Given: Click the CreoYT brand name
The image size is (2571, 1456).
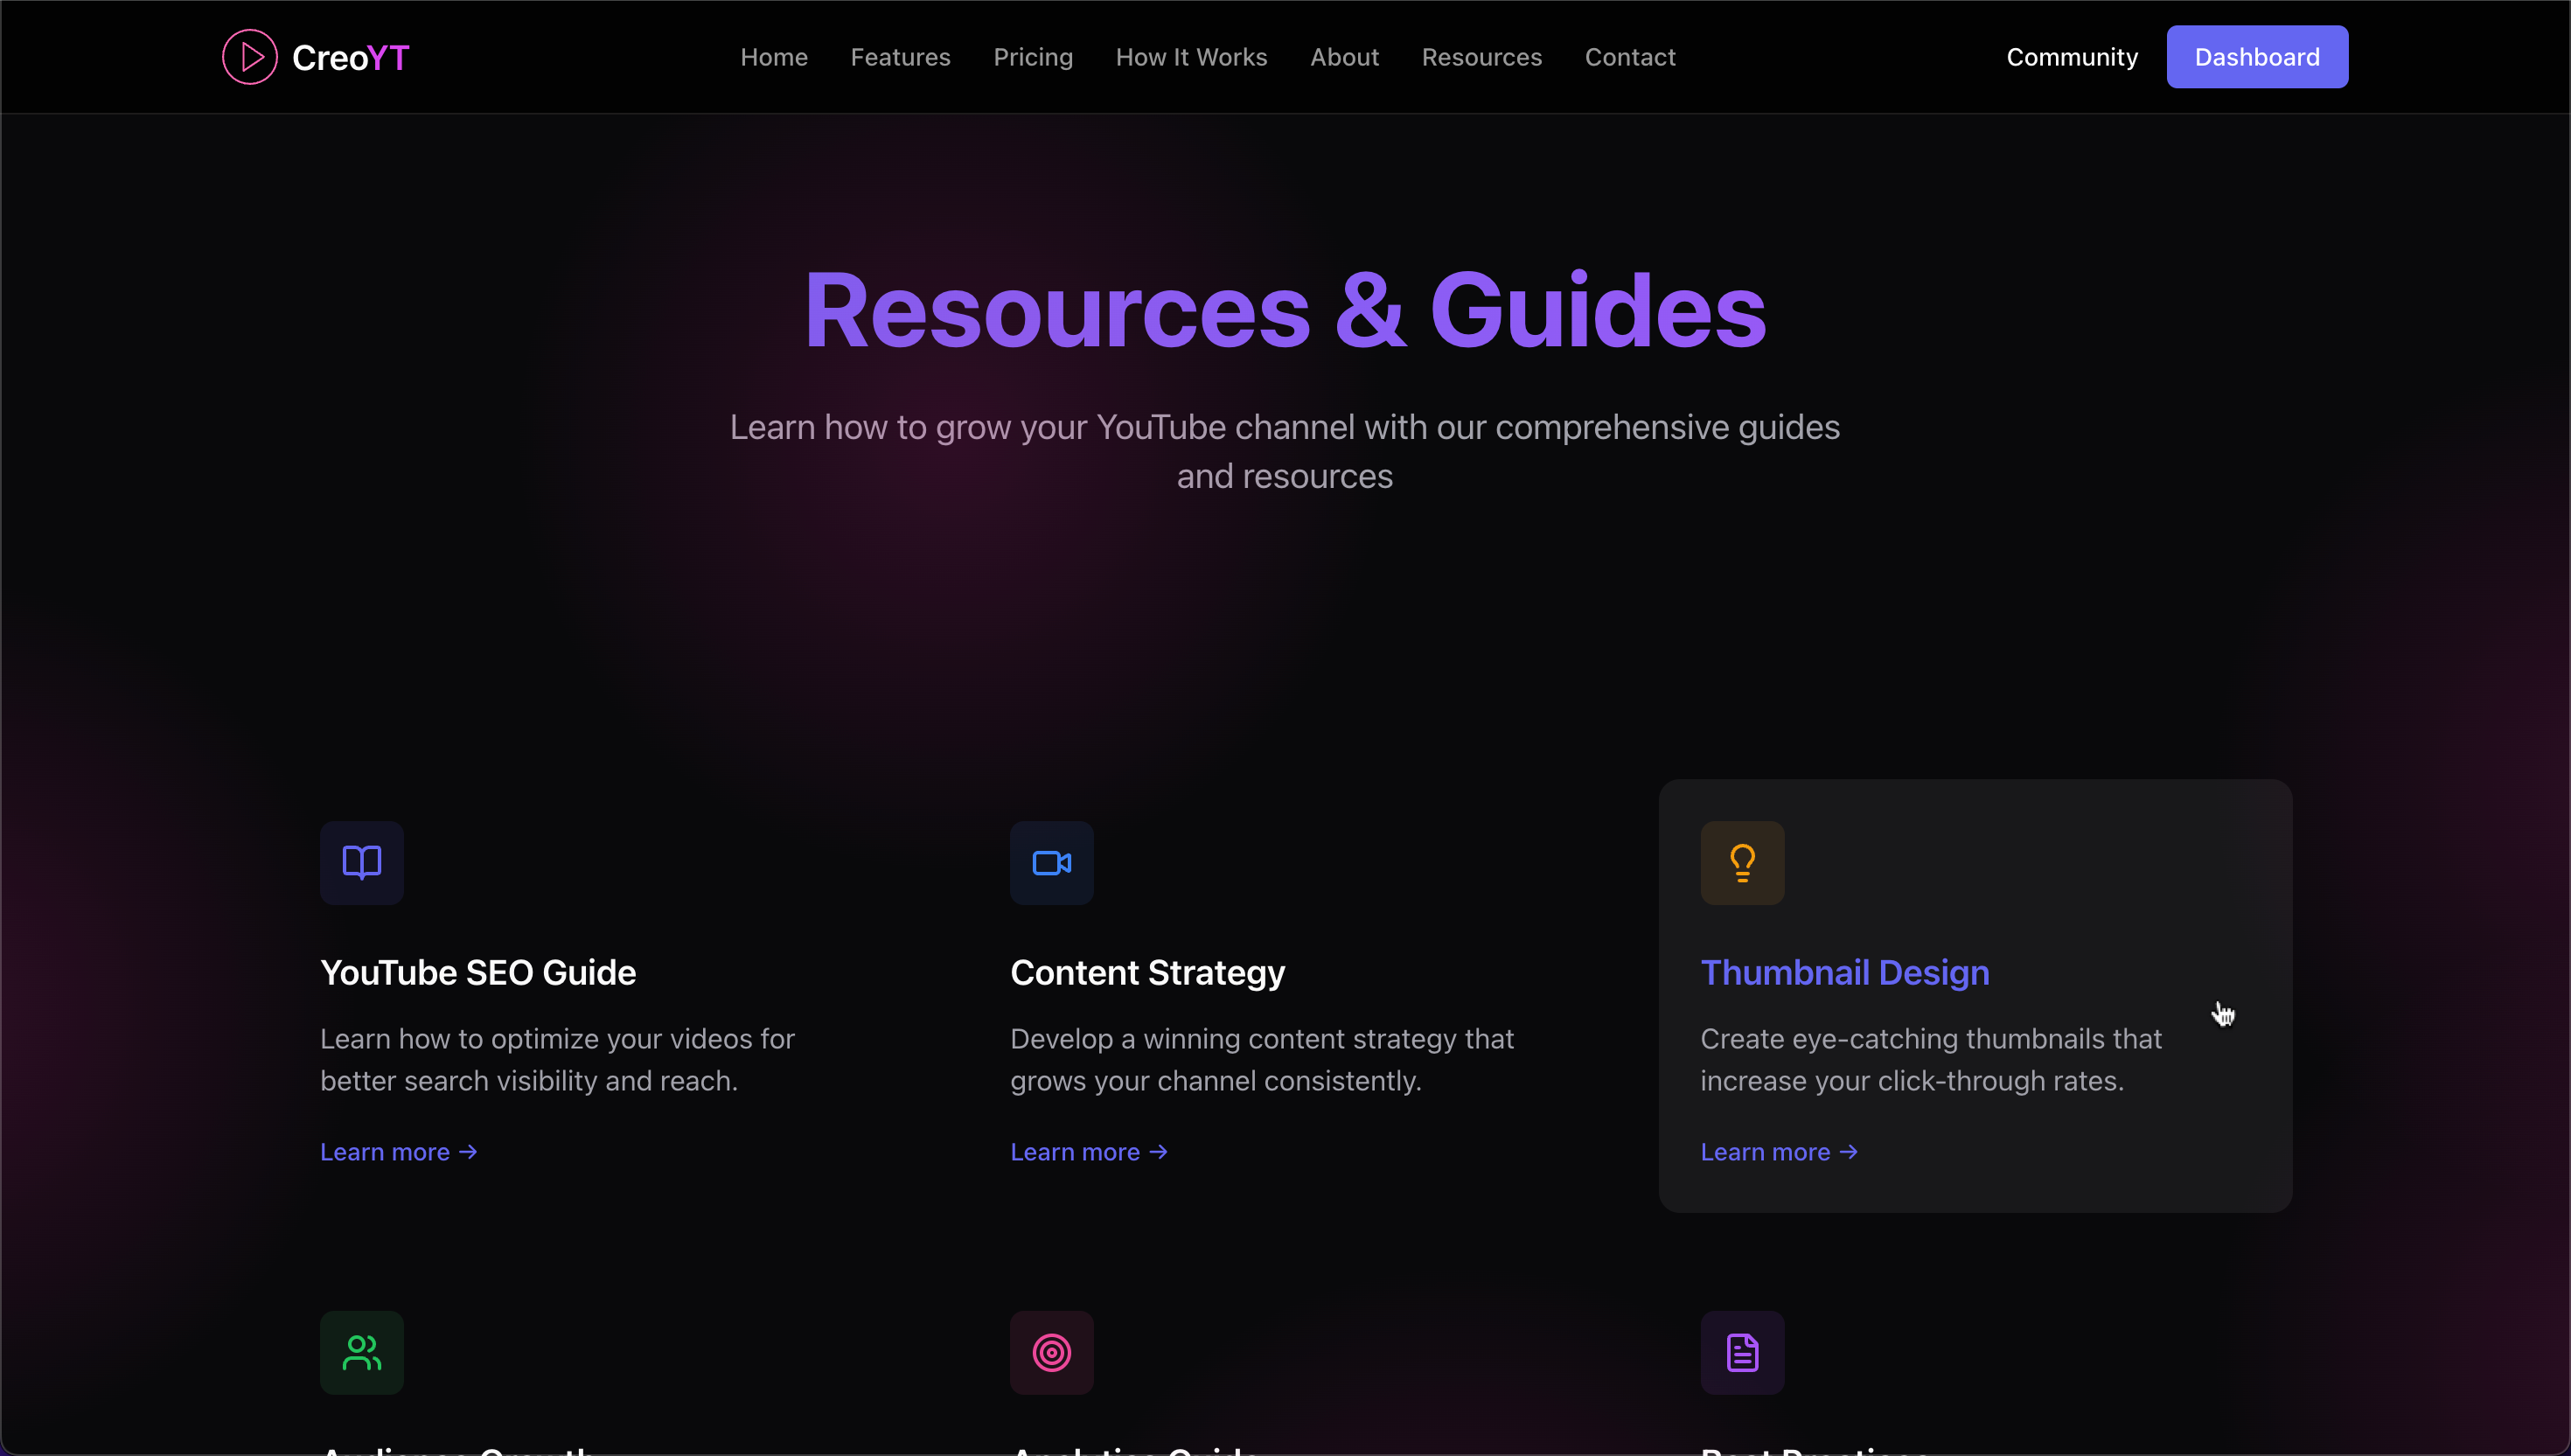Looking at the screenshot, I should (350, 58).
